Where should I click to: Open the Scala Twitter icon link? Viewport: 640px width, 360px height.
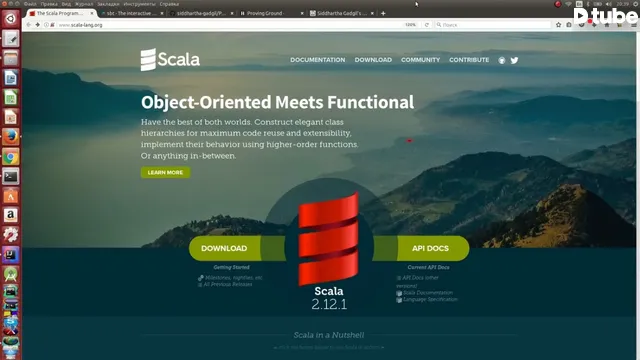click(x=514, y=60)
